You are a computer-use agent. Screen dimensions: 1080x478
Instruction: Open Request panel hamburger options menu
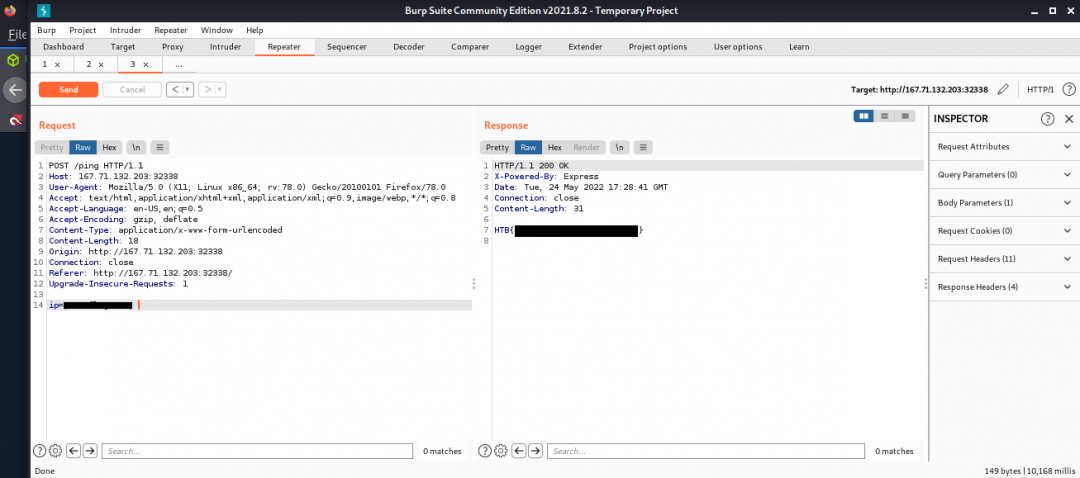[x=160, y=147]
